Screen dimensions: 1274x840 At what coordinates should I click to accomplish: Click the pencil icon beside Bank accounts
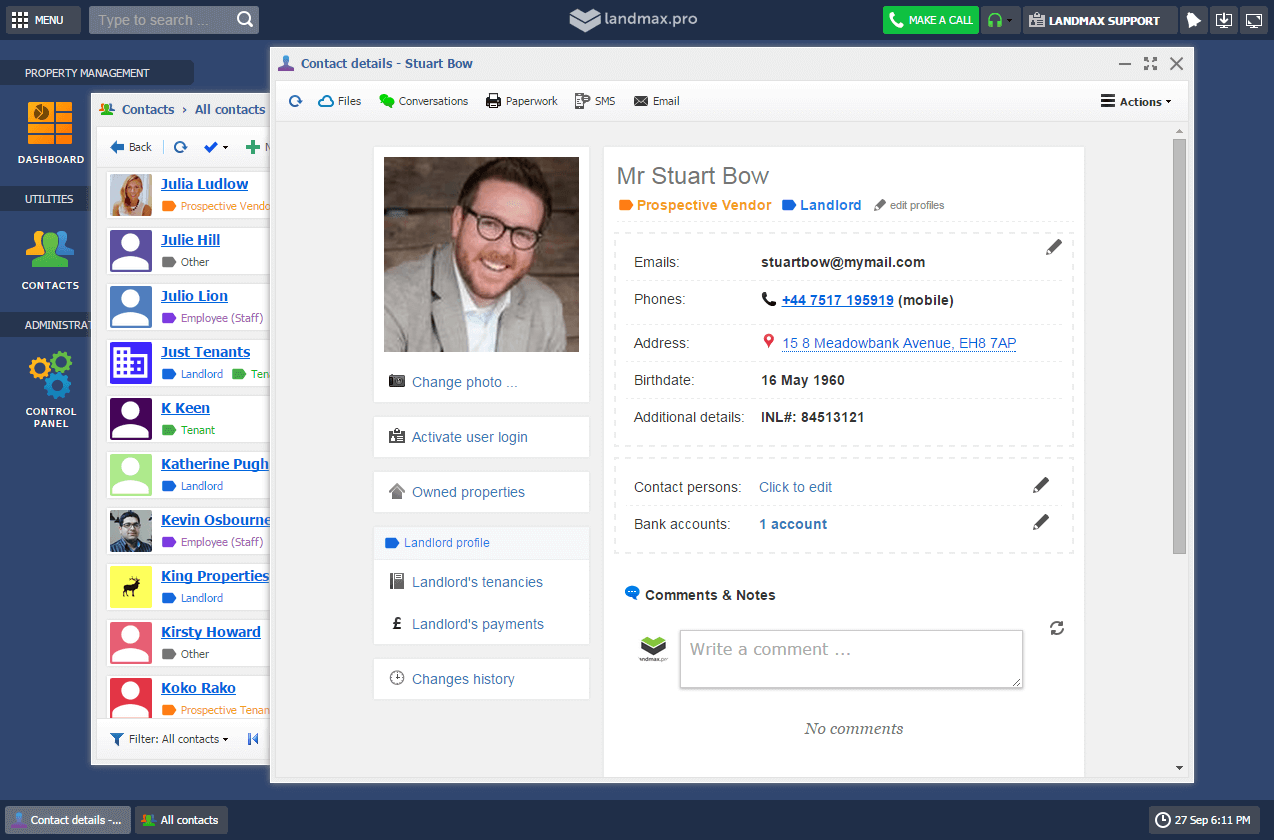pos(1041,522)
